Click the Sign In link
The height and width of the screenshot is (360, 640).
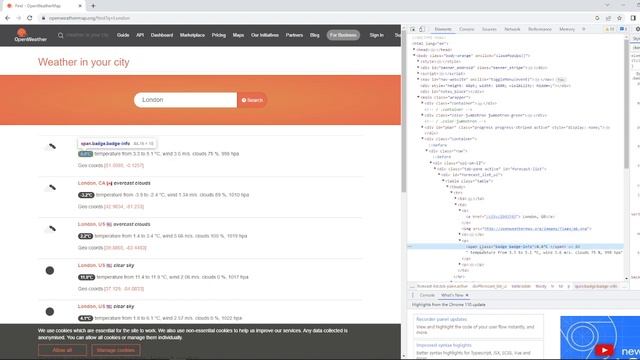click(x=376, y=35)
